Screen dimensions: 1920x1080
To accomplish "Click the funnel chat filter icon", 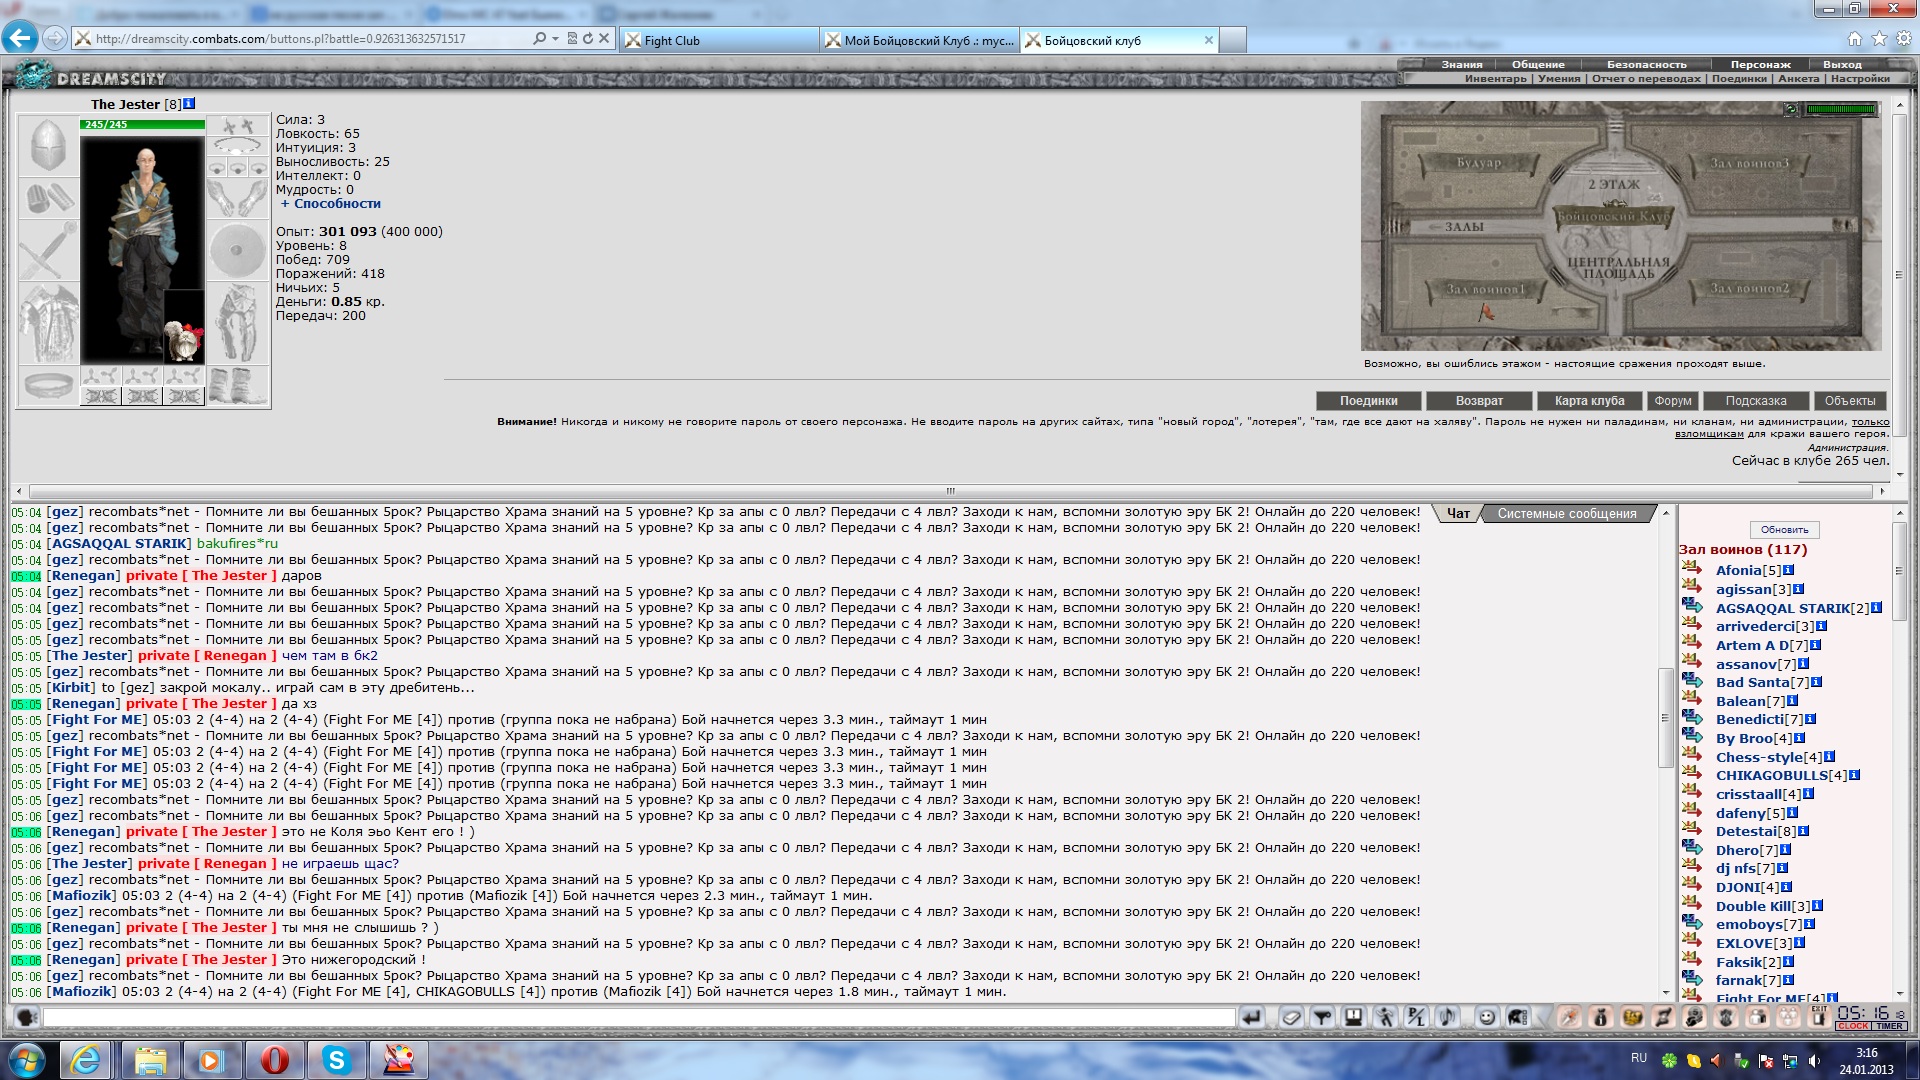I will point(1322,1017).
